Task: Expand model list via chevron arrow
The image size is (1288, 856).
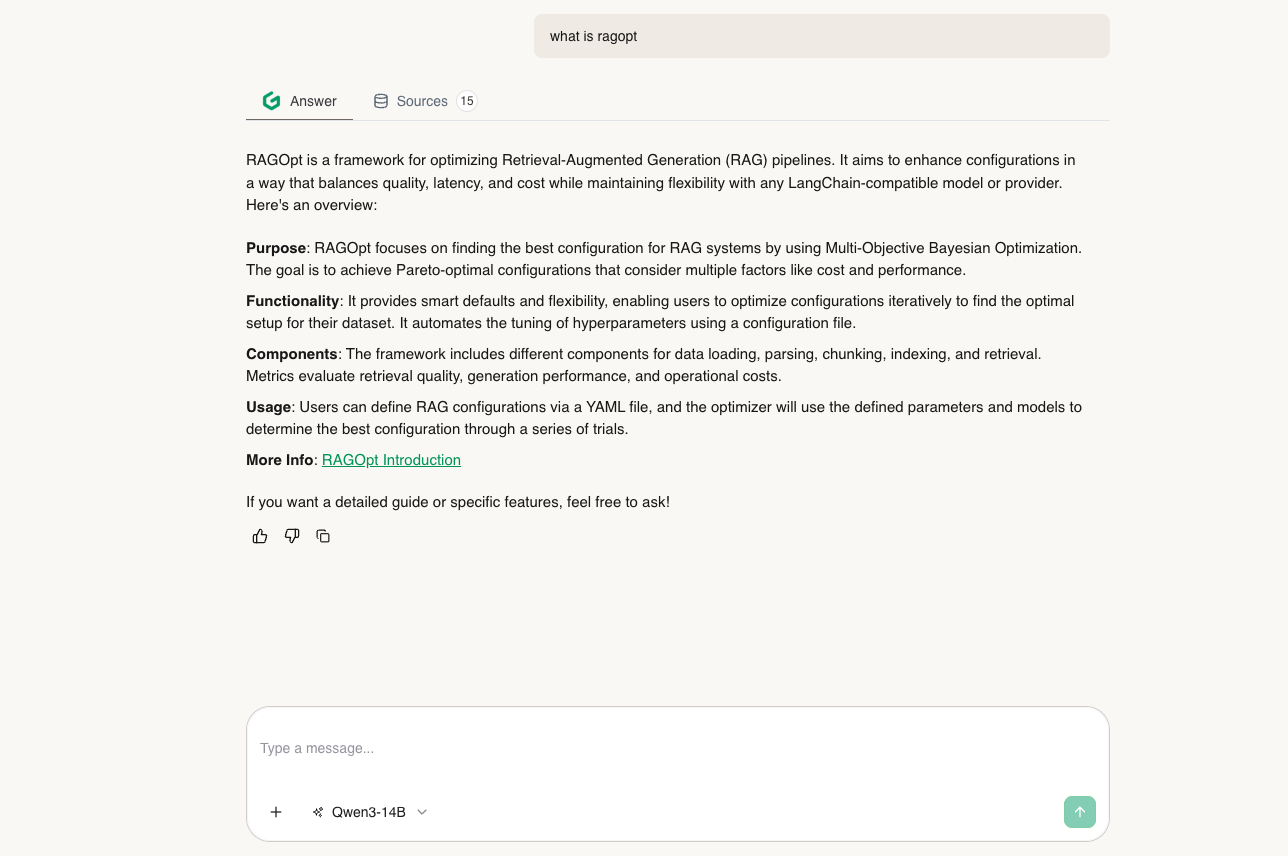Action: tap(422, 812)
